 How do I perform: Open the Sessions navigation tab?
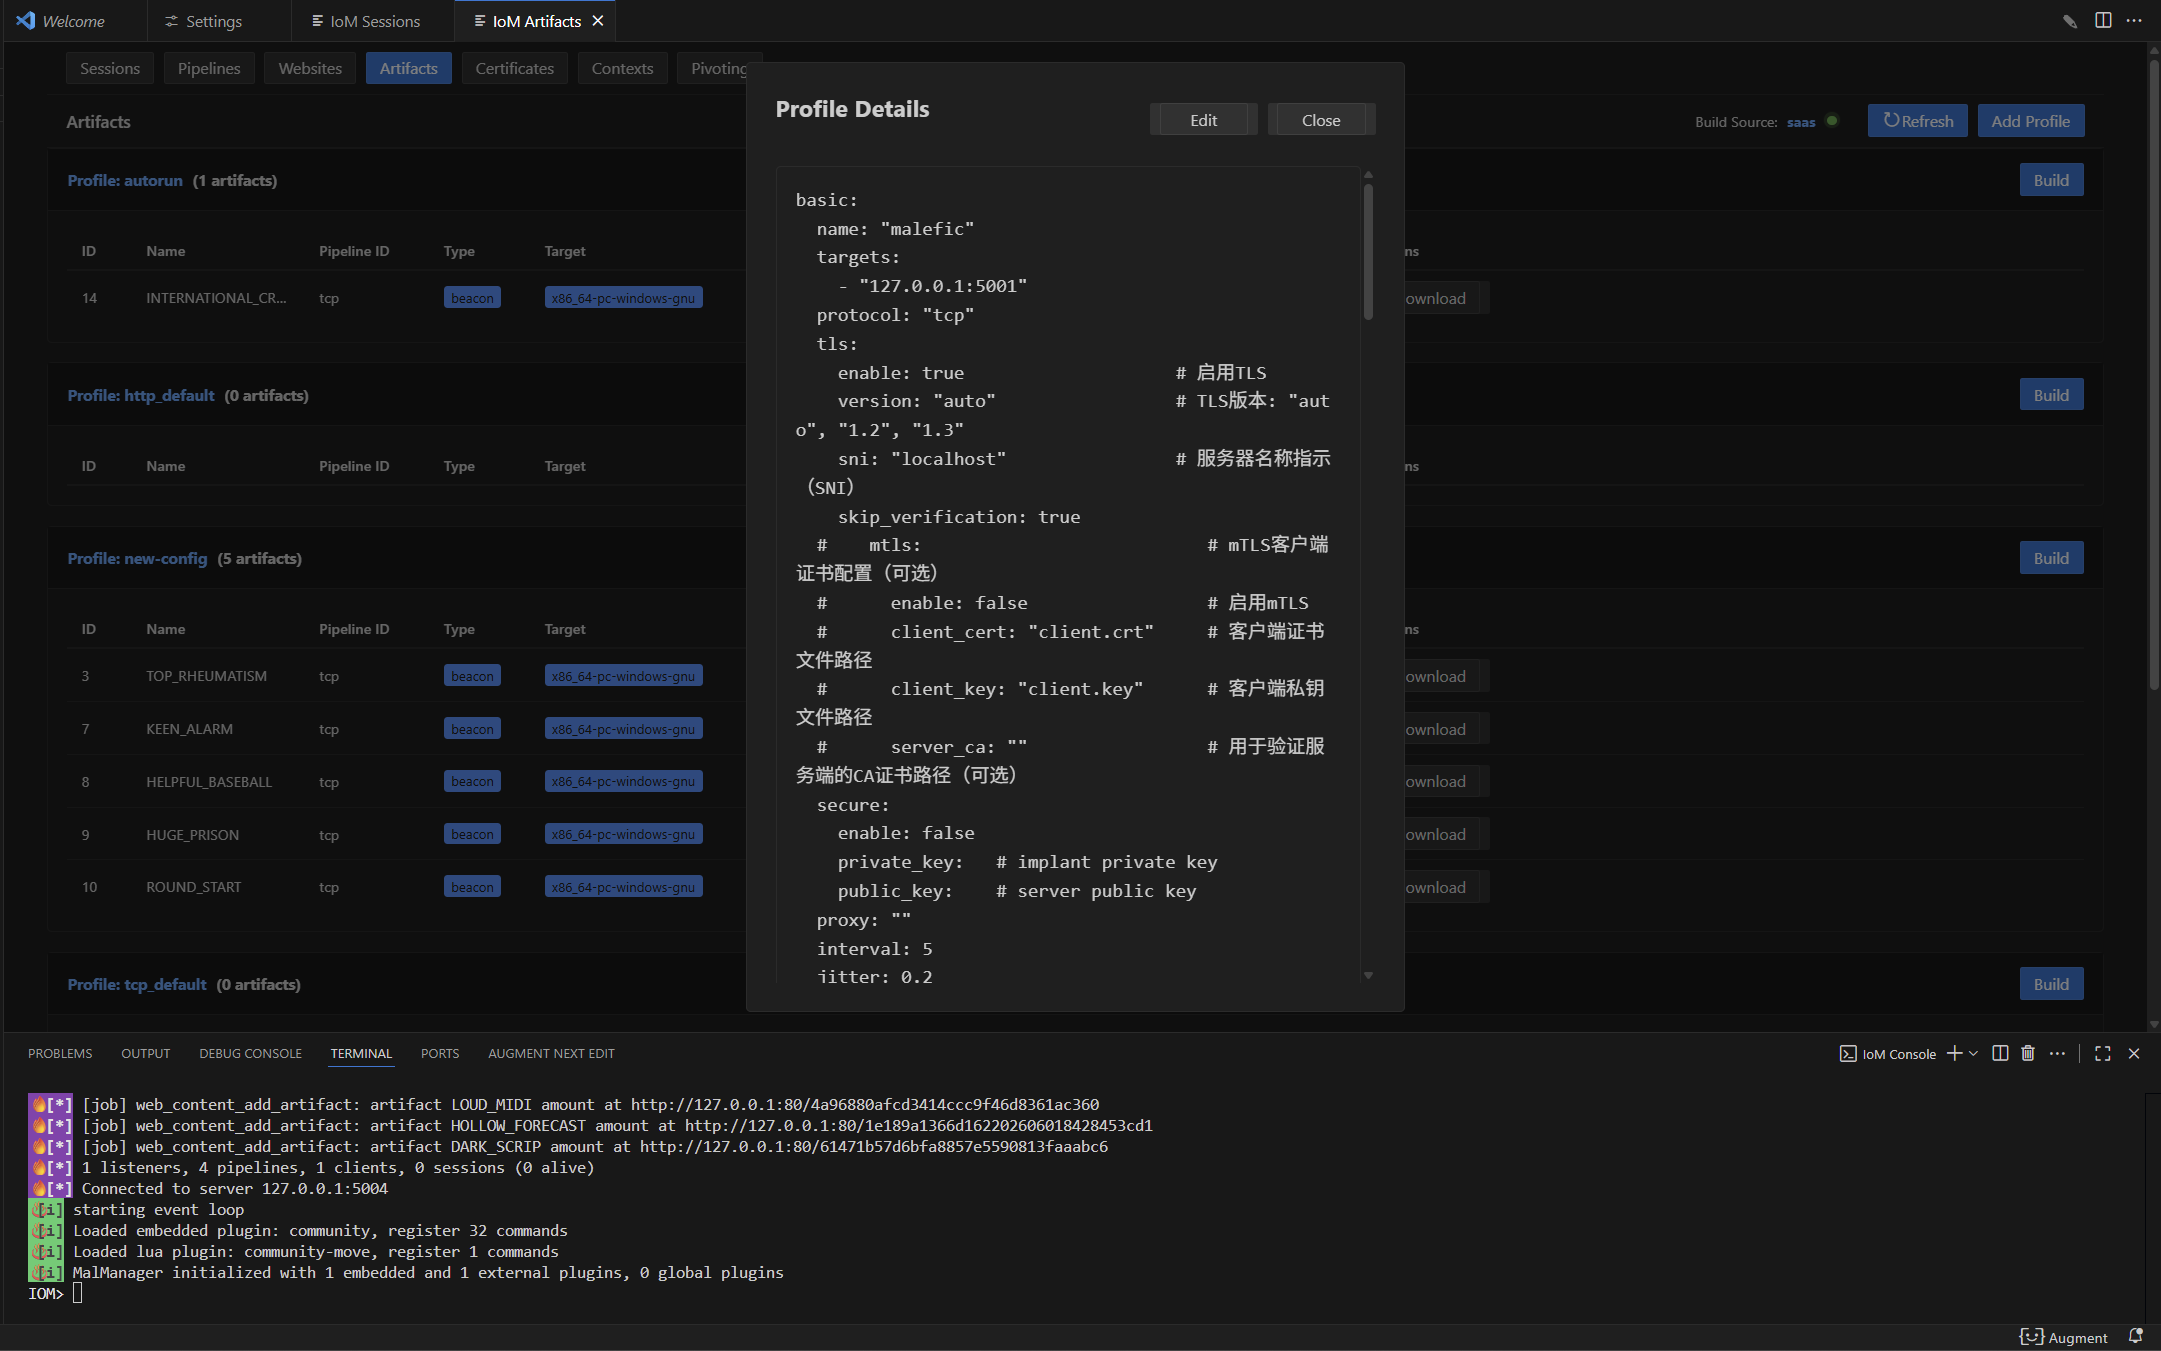(110, 68)
